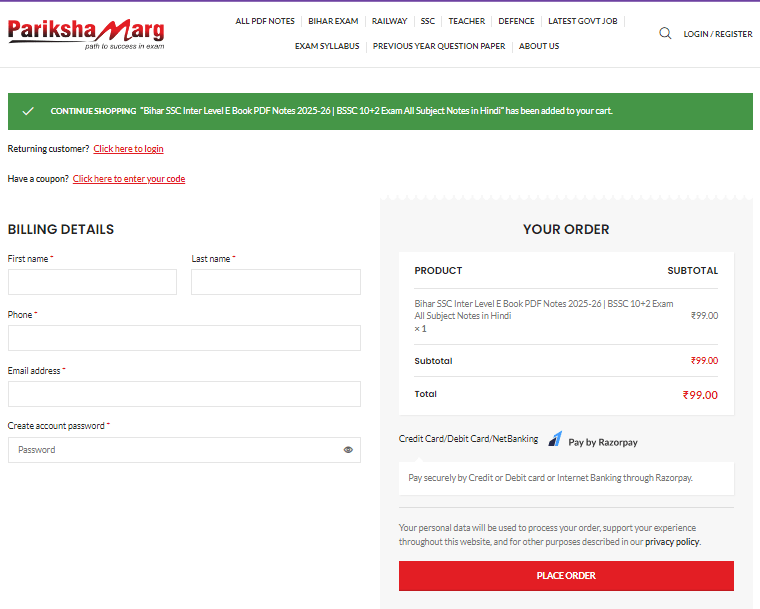Open Latest Govt Job page

click(582, 21)
